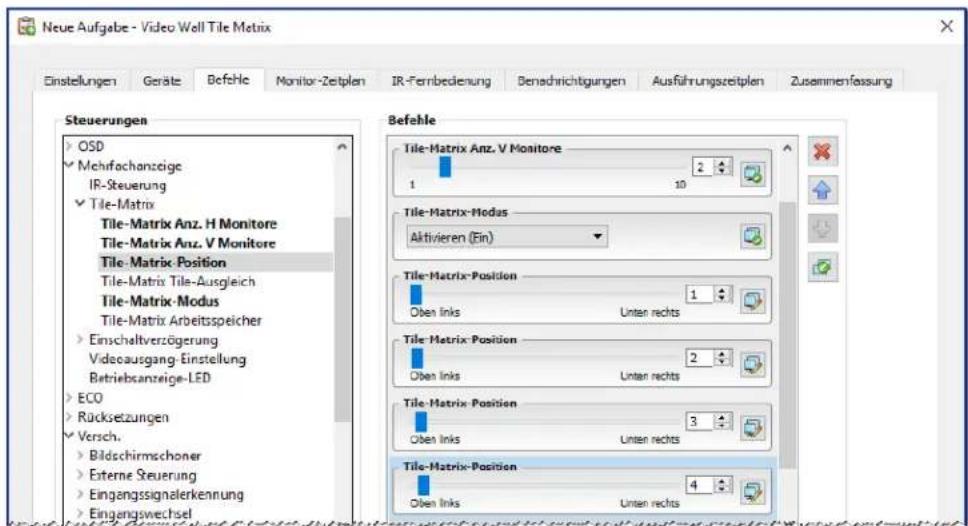Click the up arrow of the Steuerungen scrollbar
The height and width of the screenshot is (526, 968).
[x=342, y=147]
